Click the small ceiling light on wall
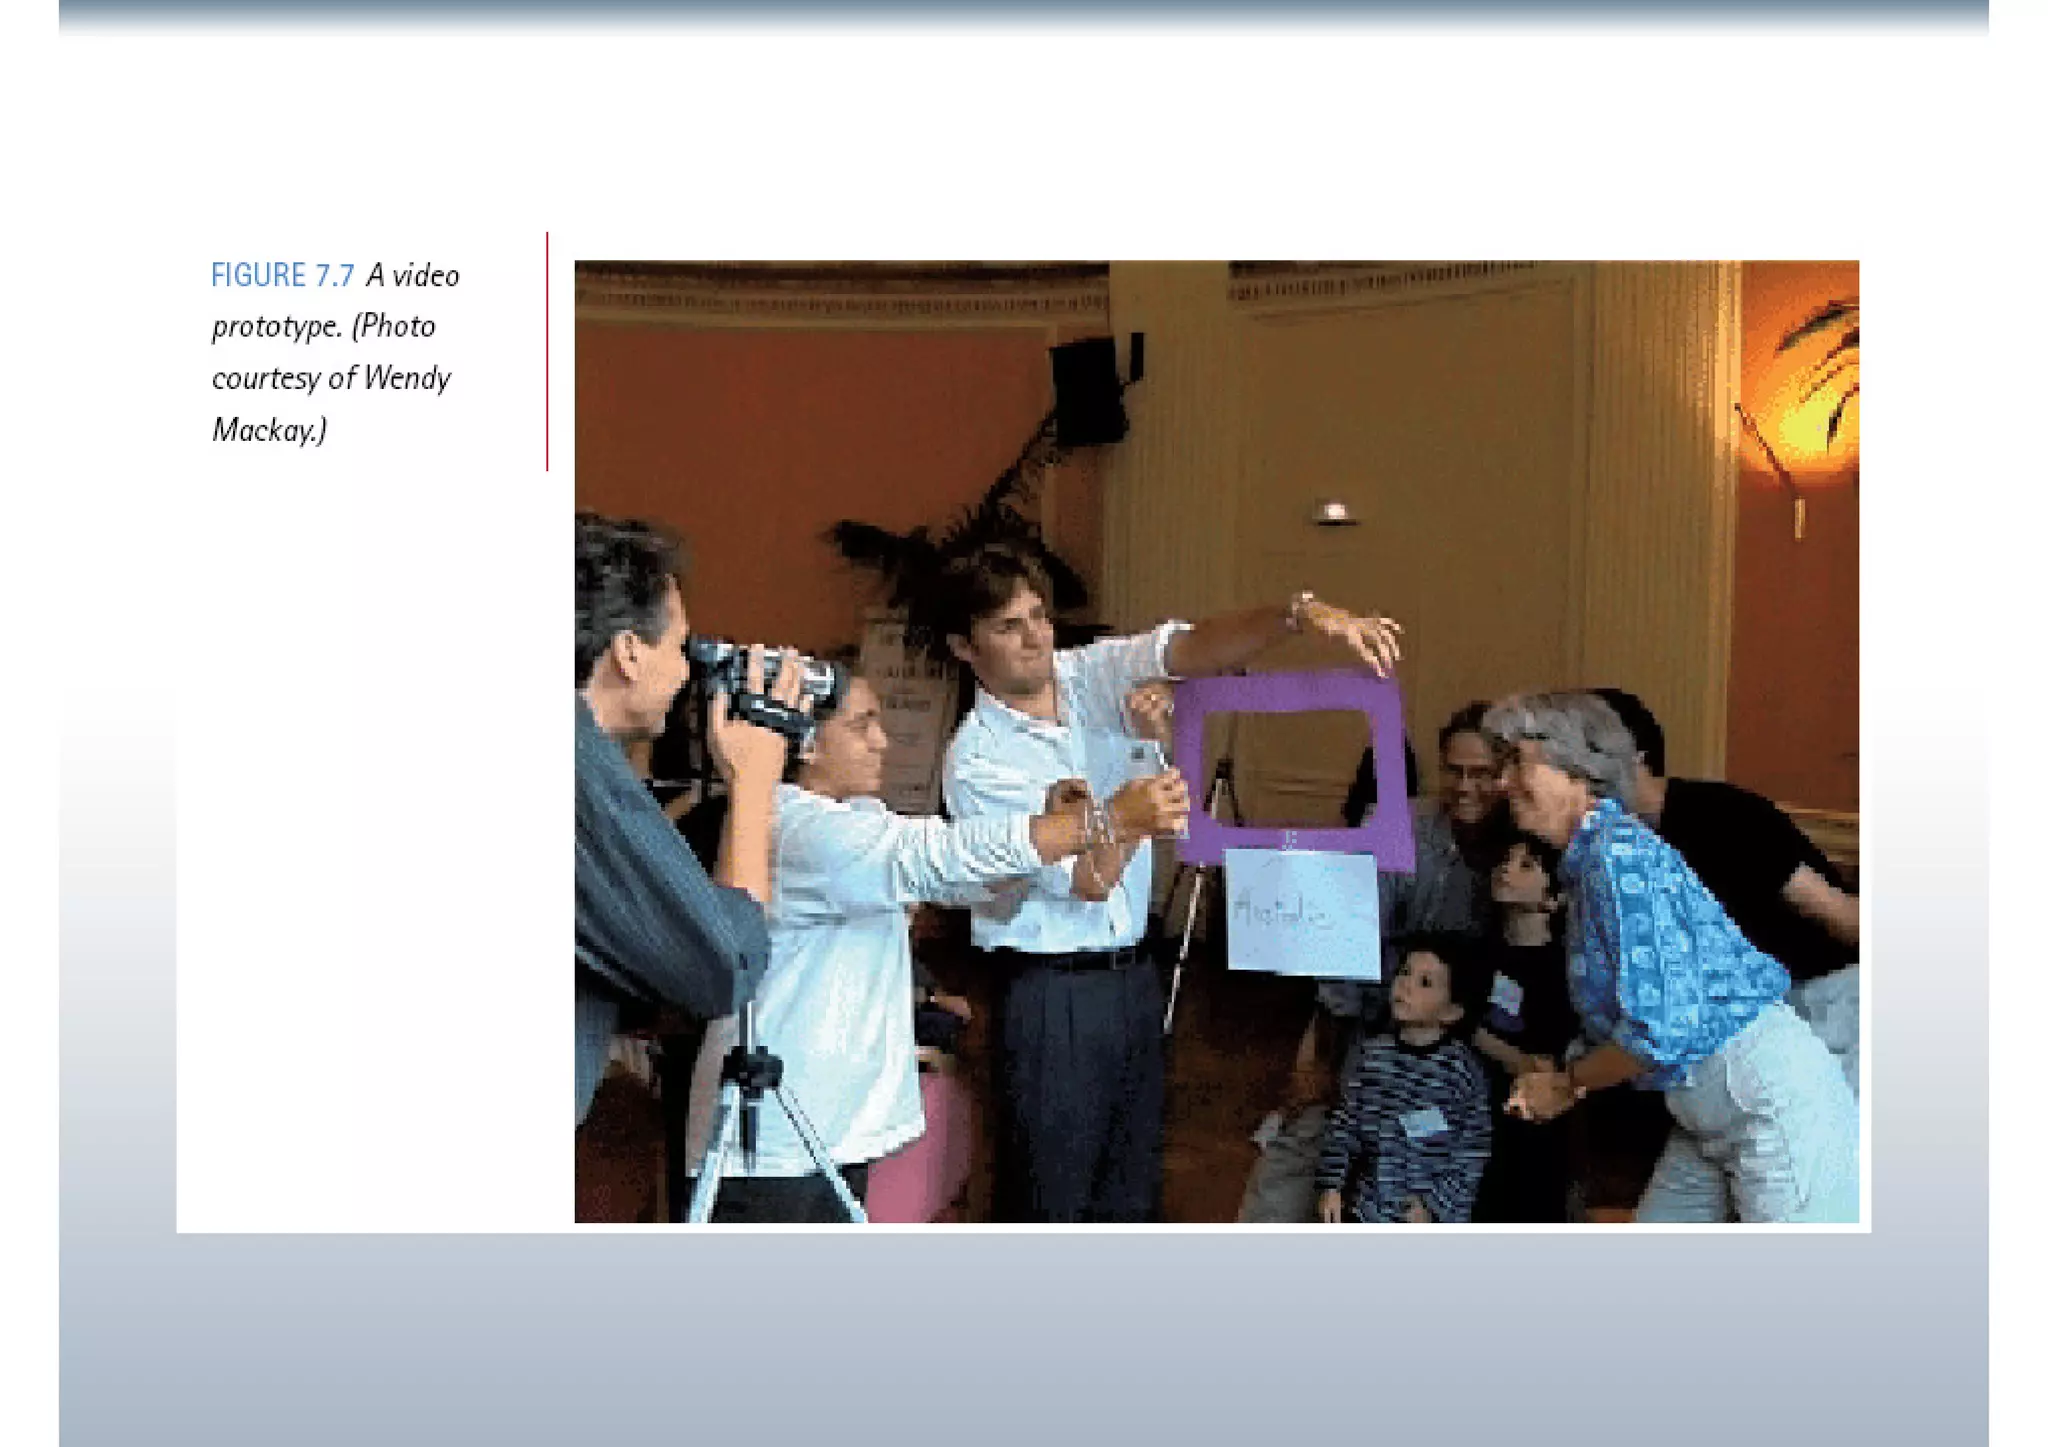The width and height of the screenshot is (2048, 1447). point(1334,513)
